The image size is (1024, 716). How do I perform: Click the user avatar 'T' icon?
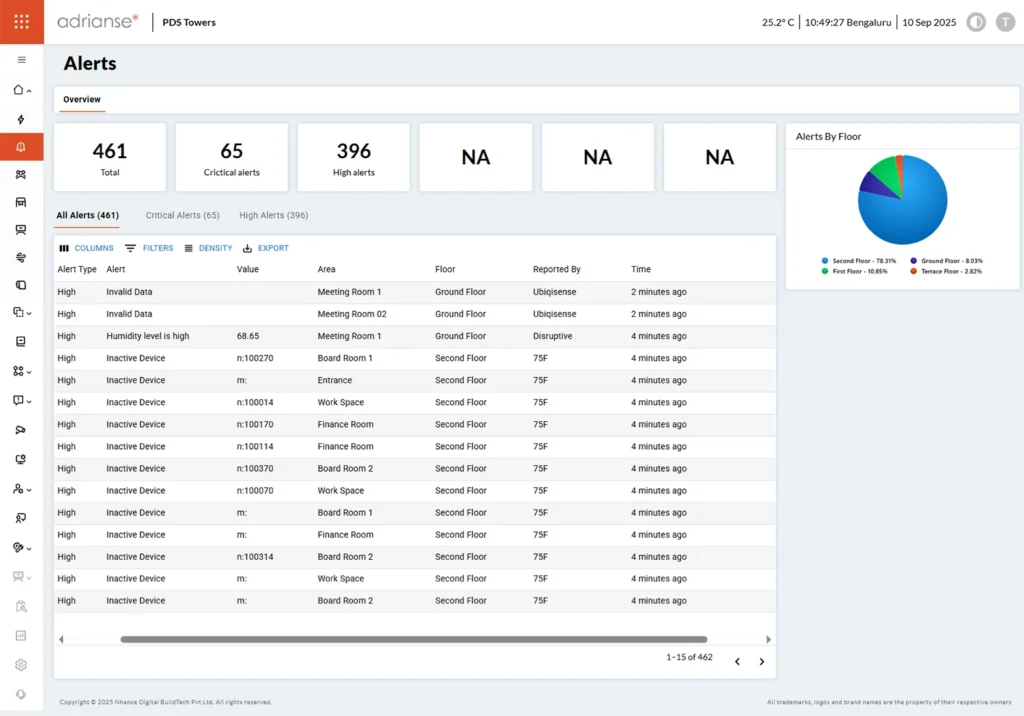1005,22
